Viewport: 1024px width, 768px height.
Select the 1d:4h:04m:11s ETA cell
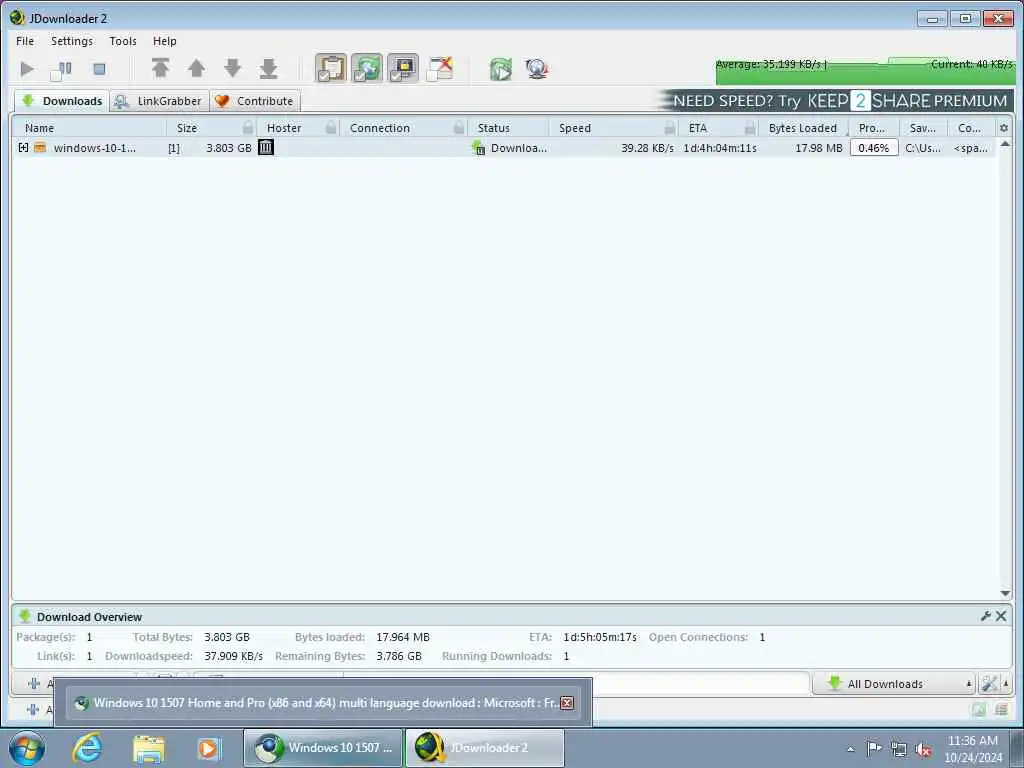(720, 148)
